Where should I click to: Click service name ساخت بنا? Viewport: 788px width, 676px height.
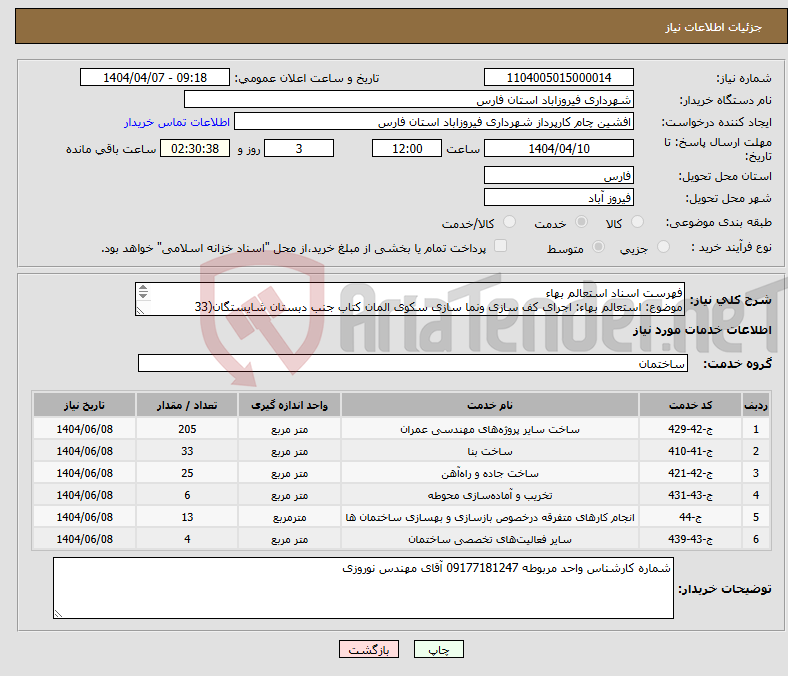pos(490,451)
